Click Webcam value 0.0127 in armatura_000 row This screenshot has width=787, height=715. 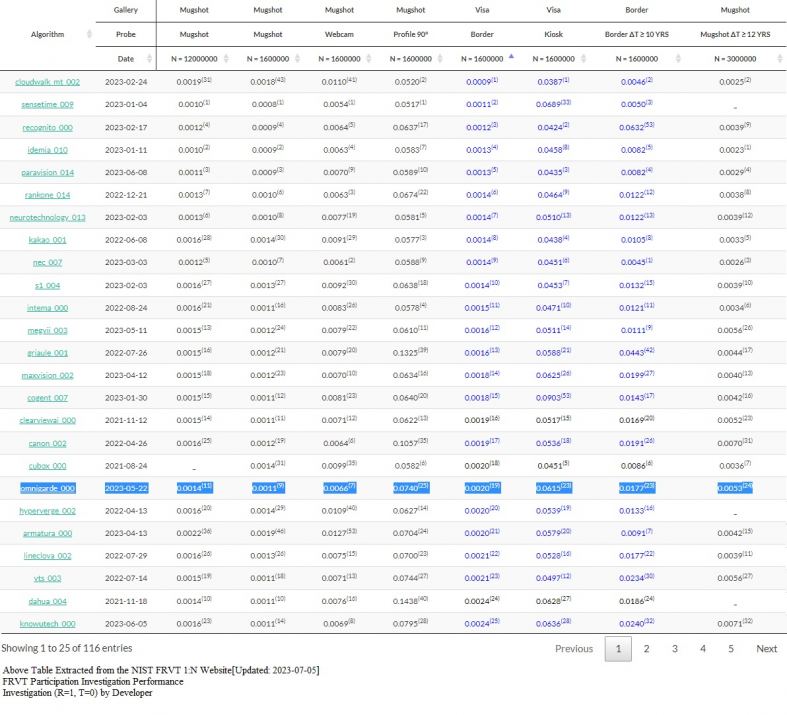tap(339, 533)
